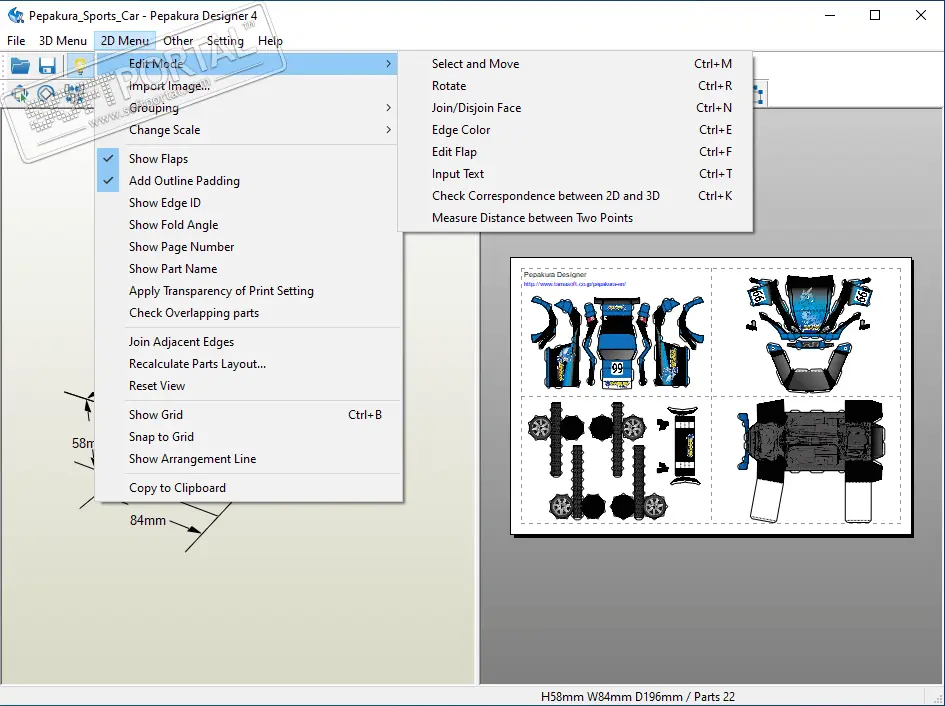This screenshot has width=945, height=706.
Task: Select the Rotate part toolbar icon
Action: 46,94
